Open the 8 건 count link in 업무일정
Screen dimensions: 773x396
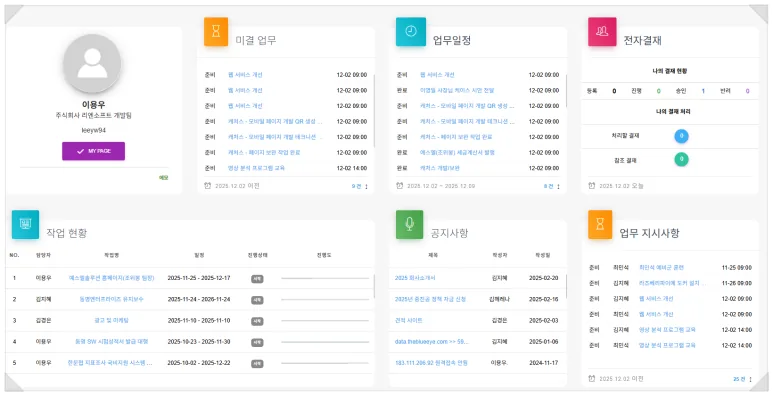548,186
